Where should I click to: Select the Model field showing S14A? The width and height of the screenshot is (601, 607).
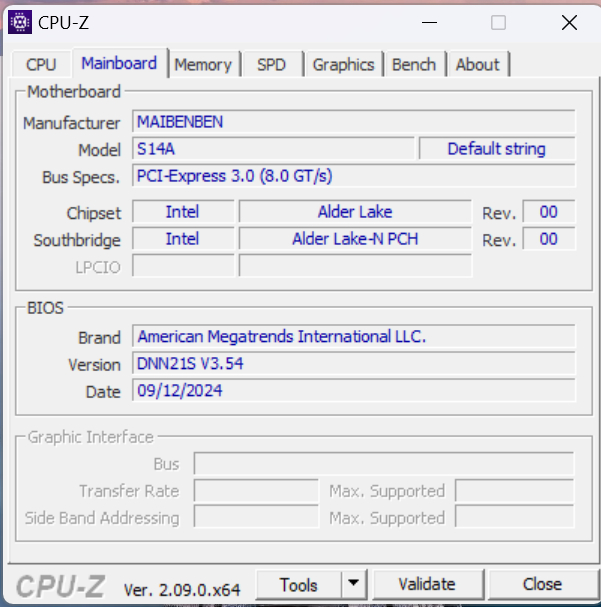coord(273,149)
